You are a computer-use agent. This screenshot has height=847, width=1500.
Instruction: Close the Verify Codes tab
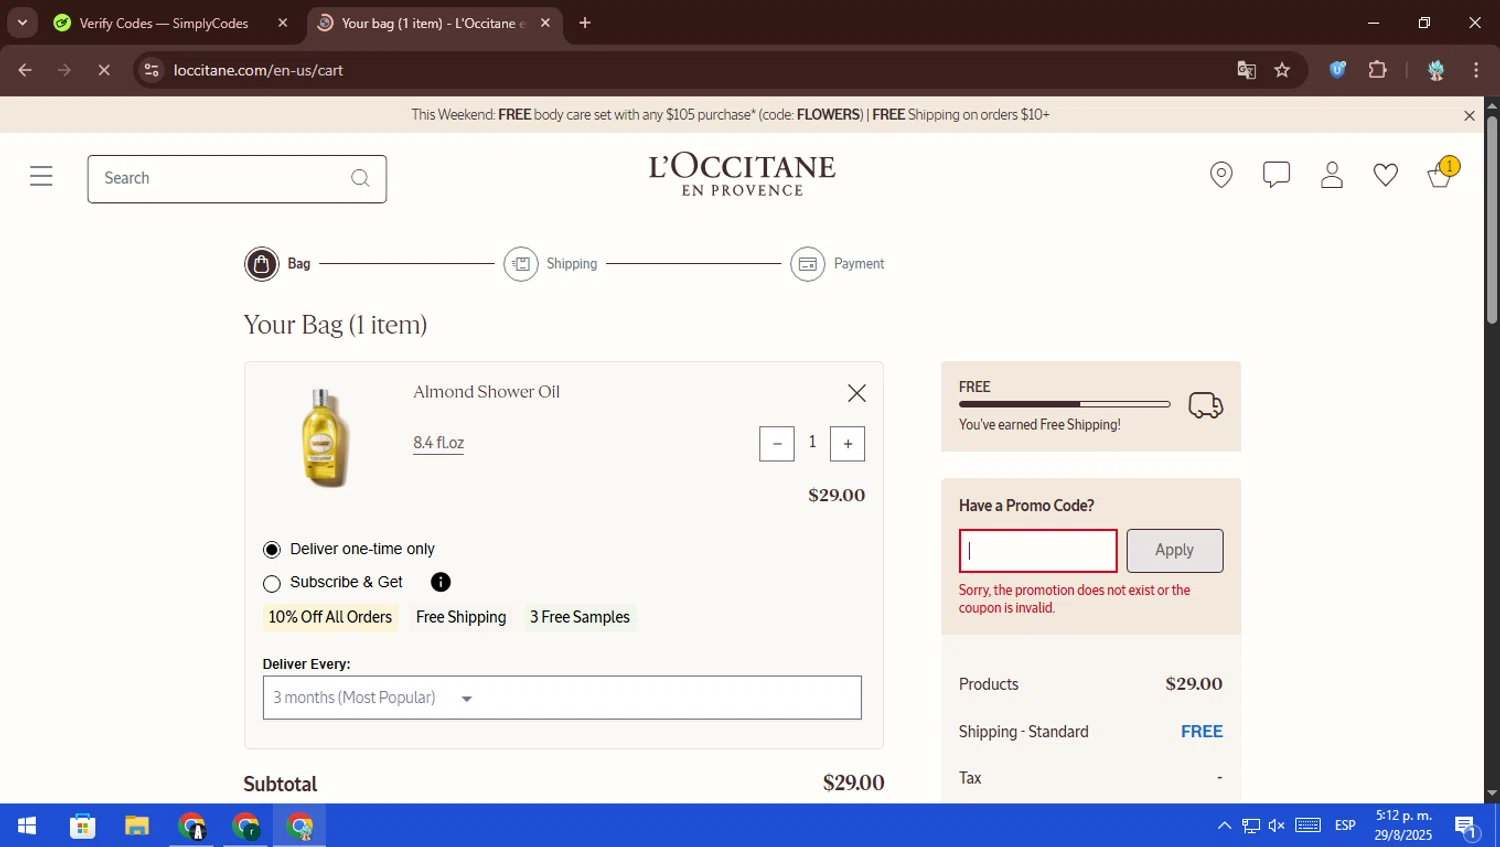(283, 23)
